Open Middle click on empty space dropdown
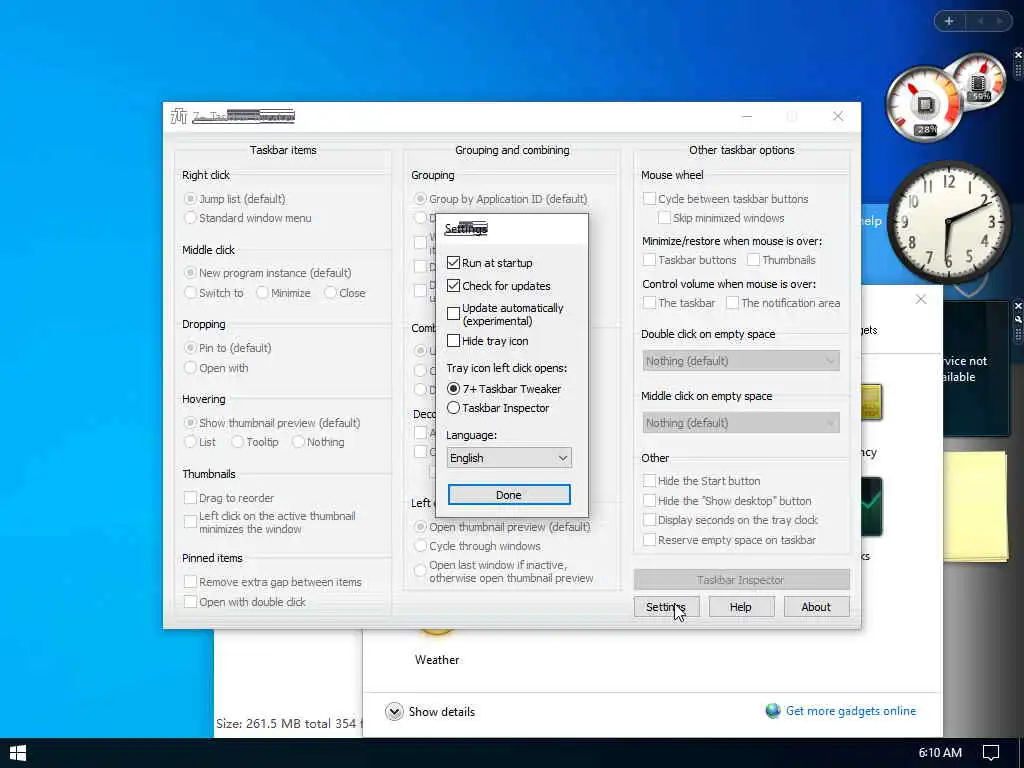The image size is (1024, 768). (x=741, y=423)
